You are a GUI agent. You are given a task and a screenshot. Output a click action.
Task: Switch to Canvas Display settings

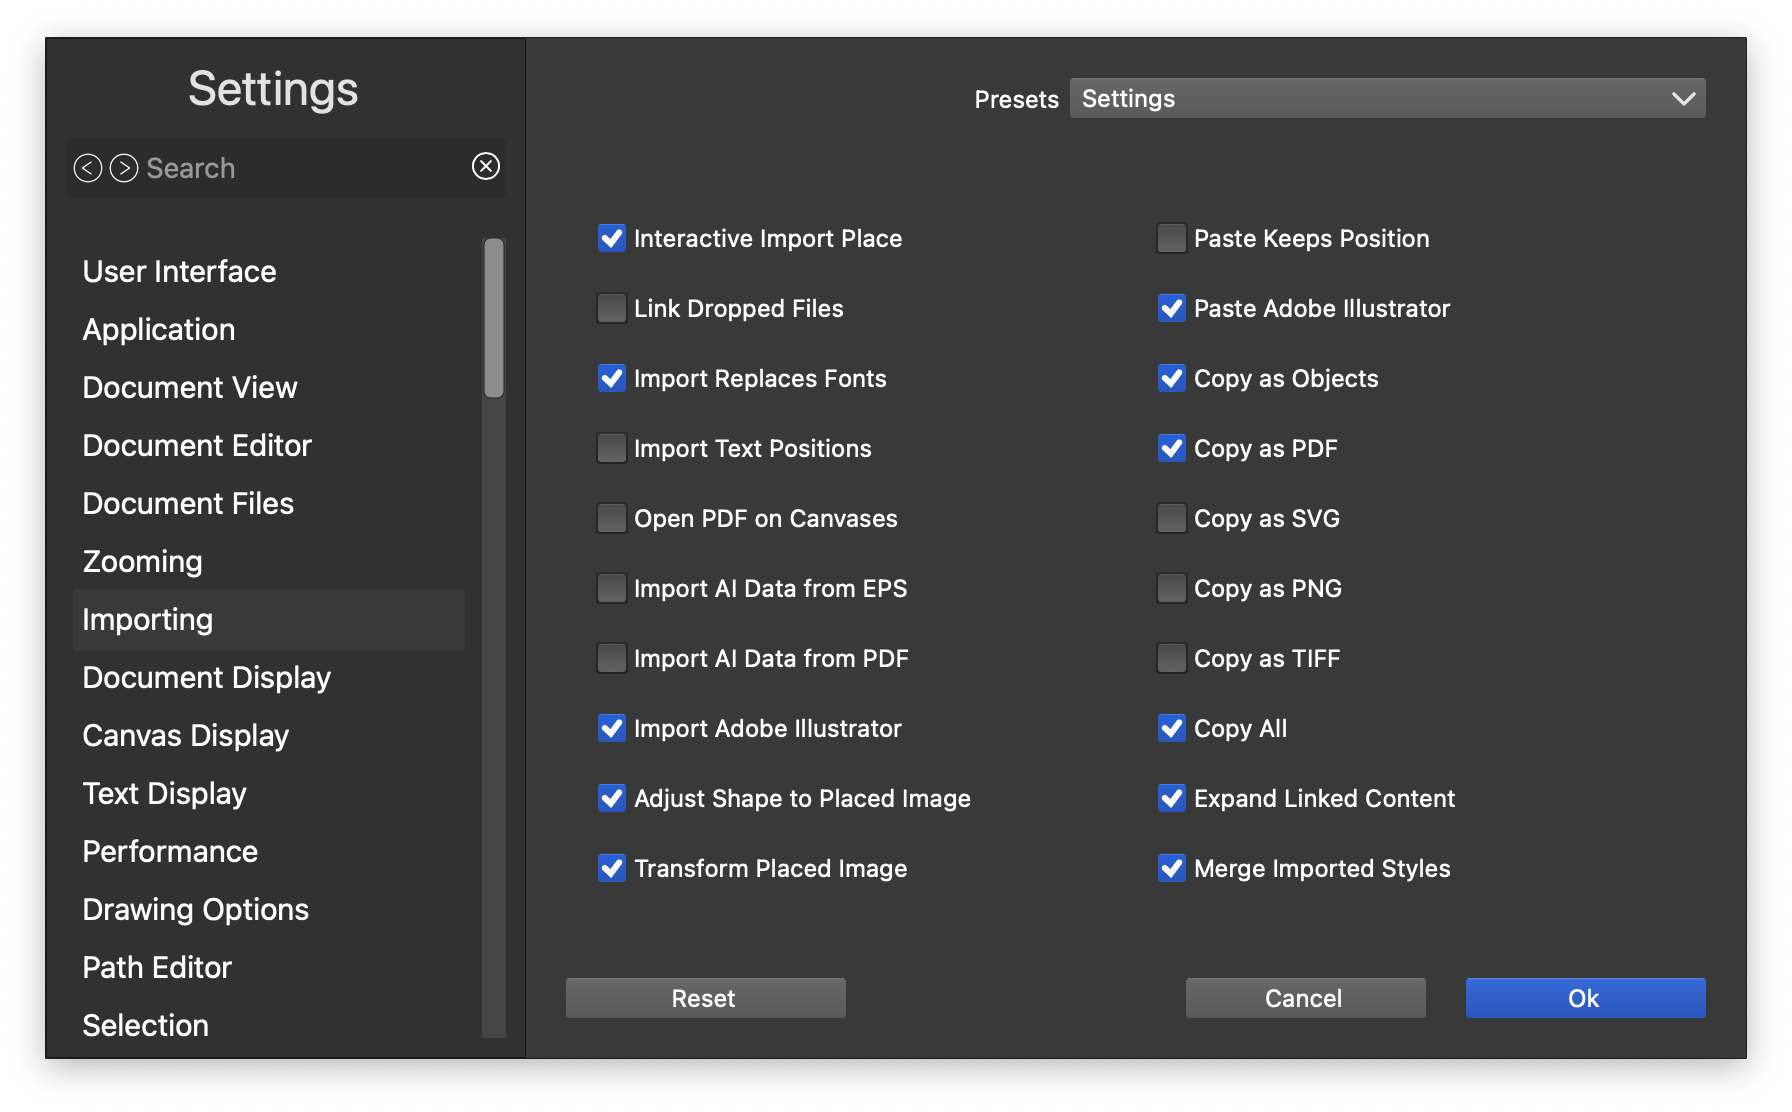pyautogui.click(x=186, y=736)
